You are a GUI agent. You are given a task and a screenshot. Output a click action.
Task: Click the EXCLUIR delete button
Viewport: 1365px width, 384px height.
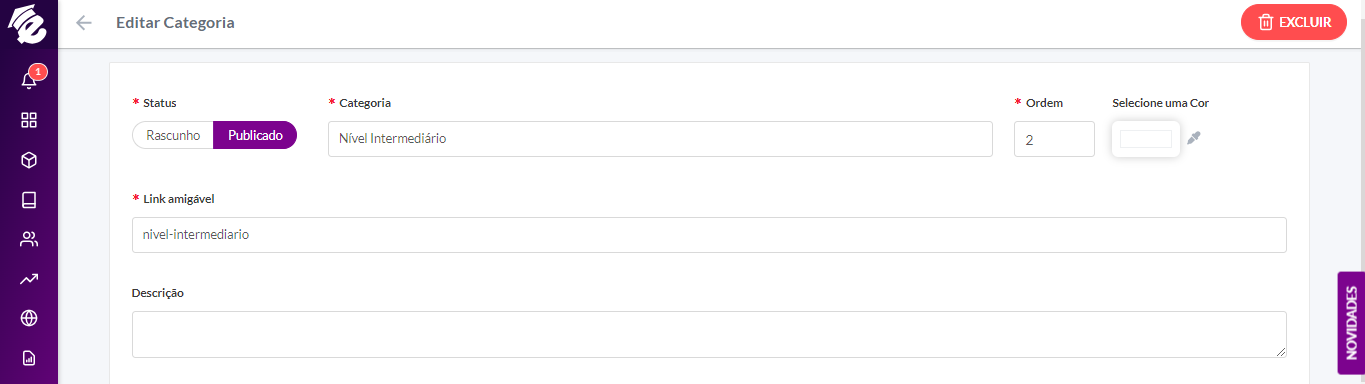click(1294, 22)
